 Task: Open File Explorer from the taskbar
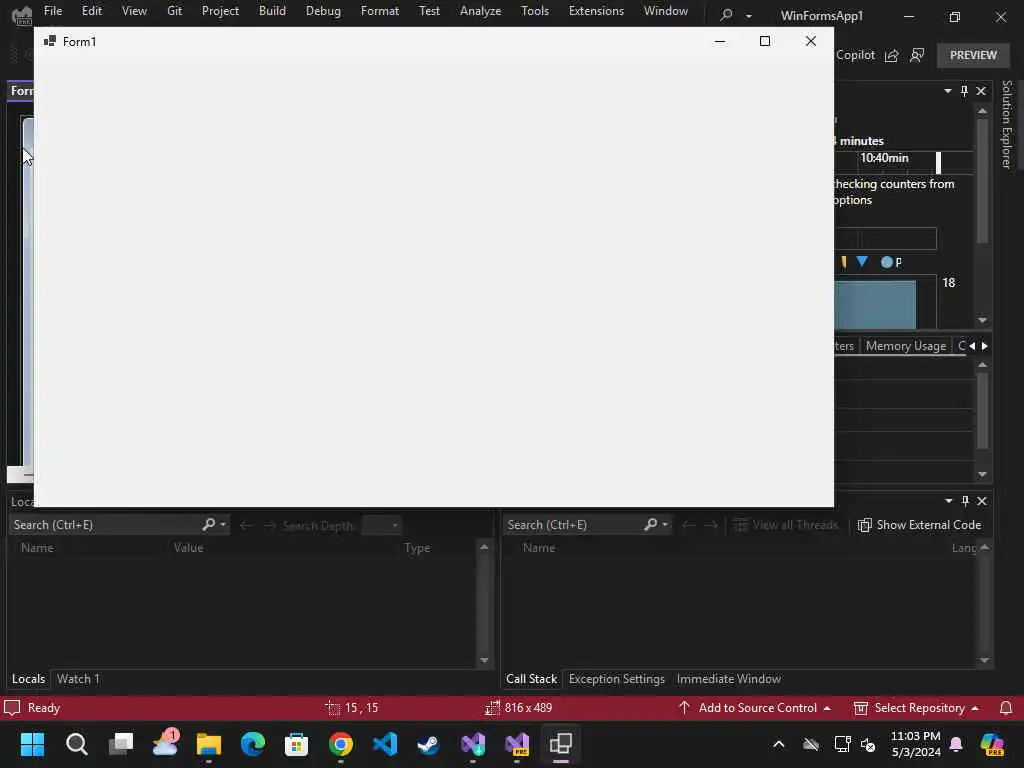209,744
